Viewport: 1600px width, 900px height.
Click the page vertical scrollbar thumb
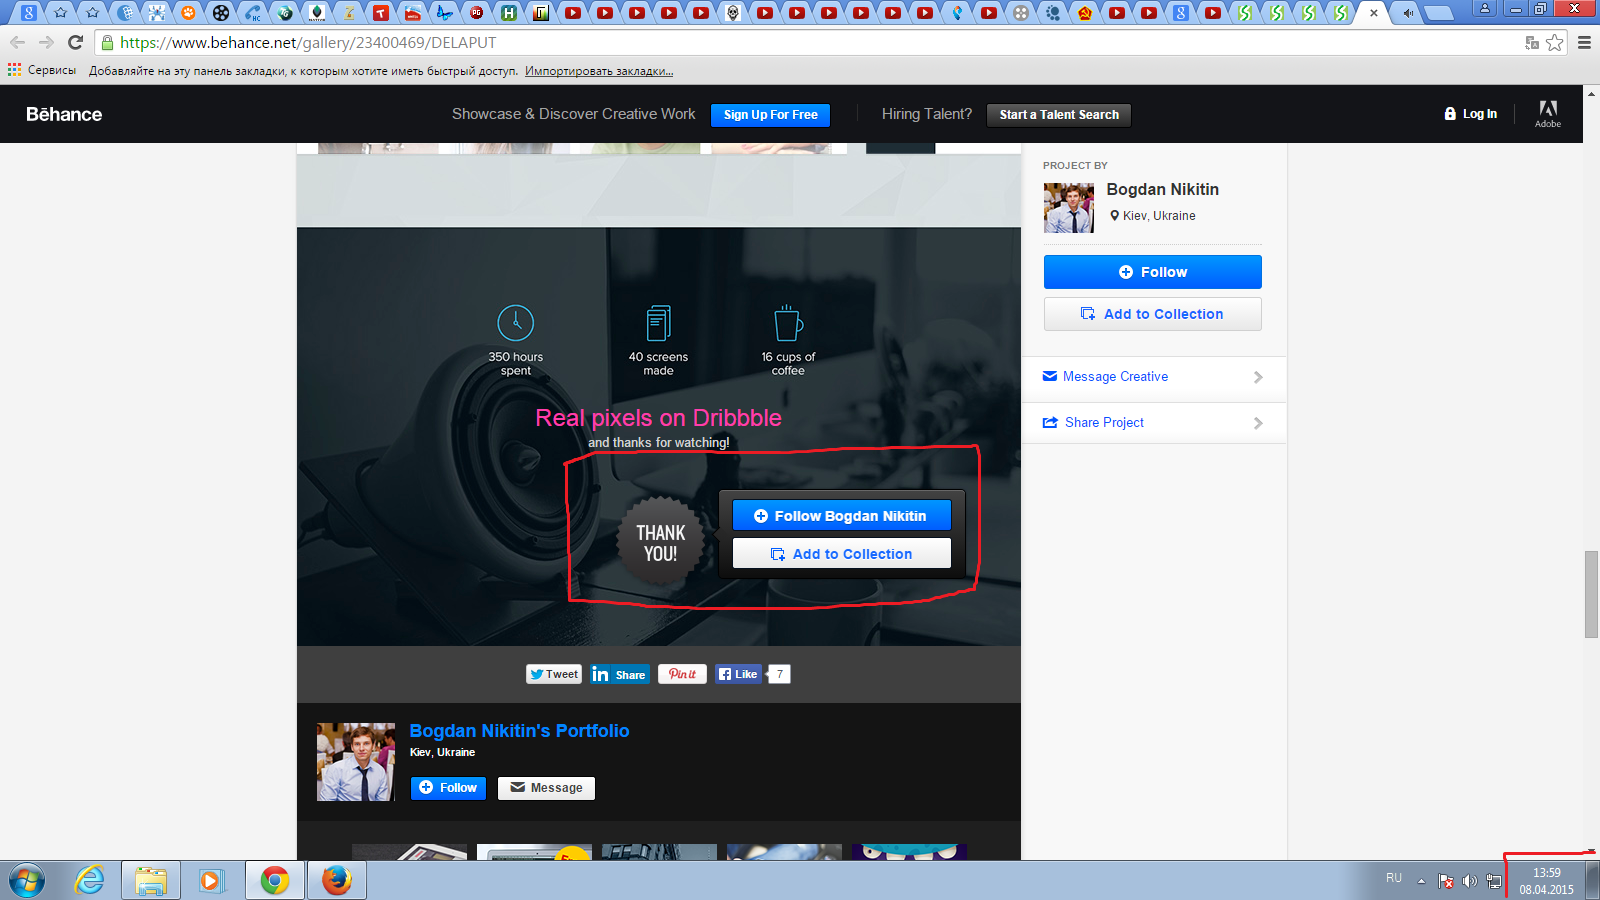click(x=1591, y=594)
